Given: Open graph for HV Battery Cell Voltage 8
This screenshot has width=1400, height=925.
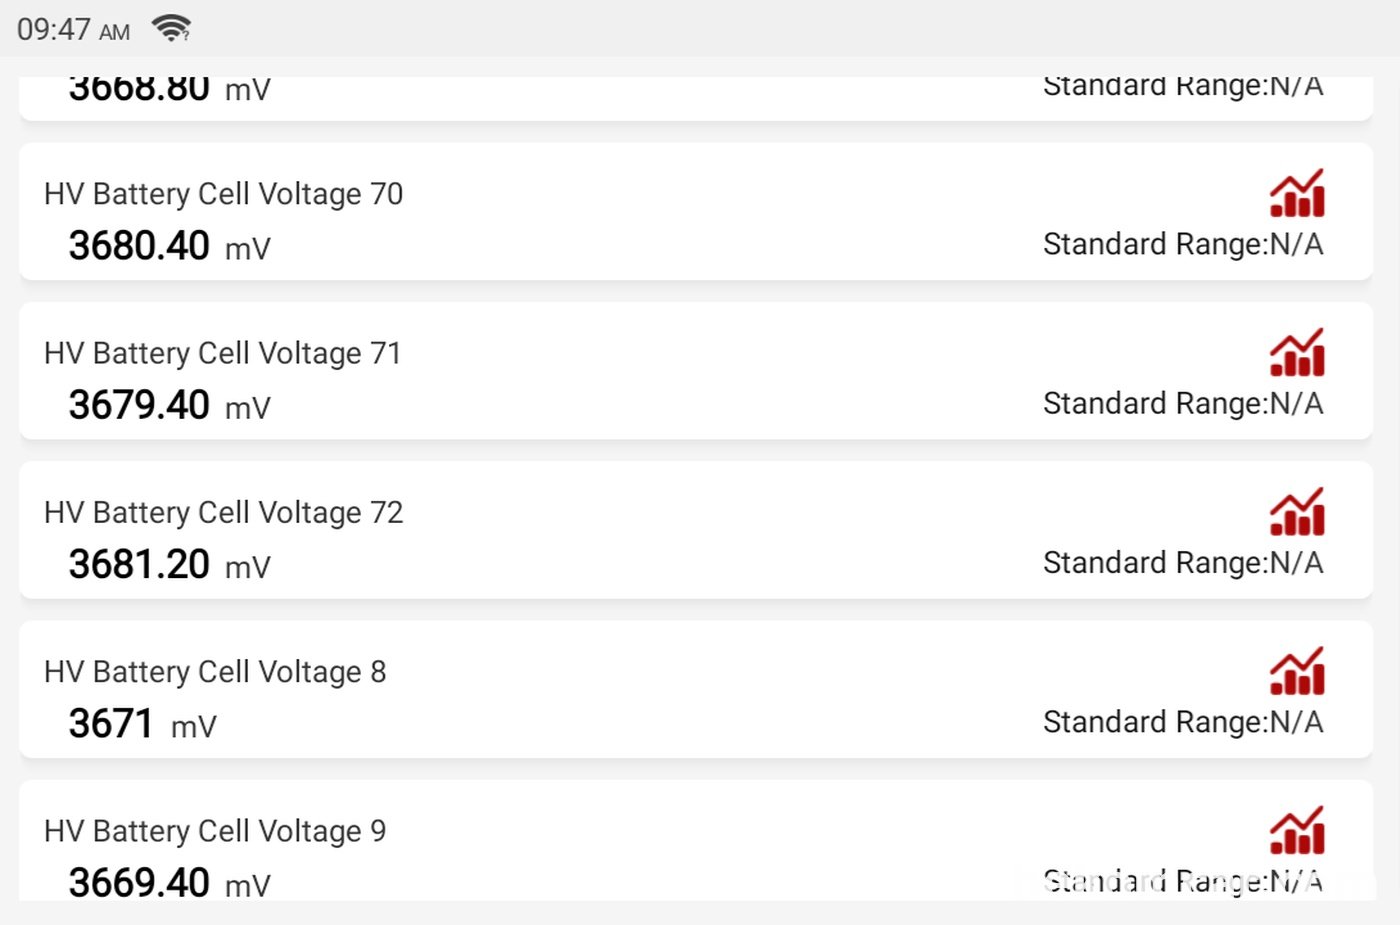Looking at the screenshot, I should click(1297, 671).
